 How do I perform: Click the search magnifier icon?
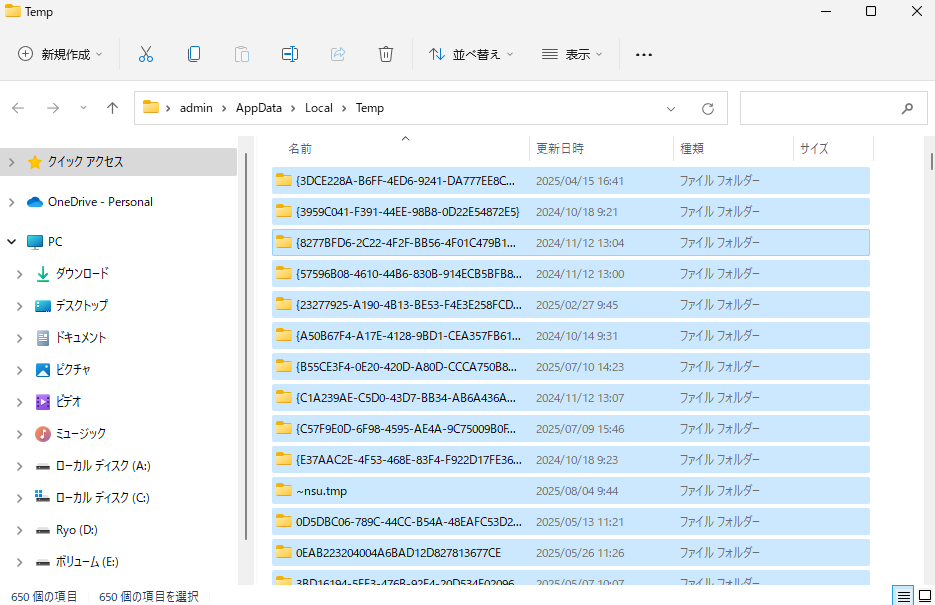(x=905, y=107)
